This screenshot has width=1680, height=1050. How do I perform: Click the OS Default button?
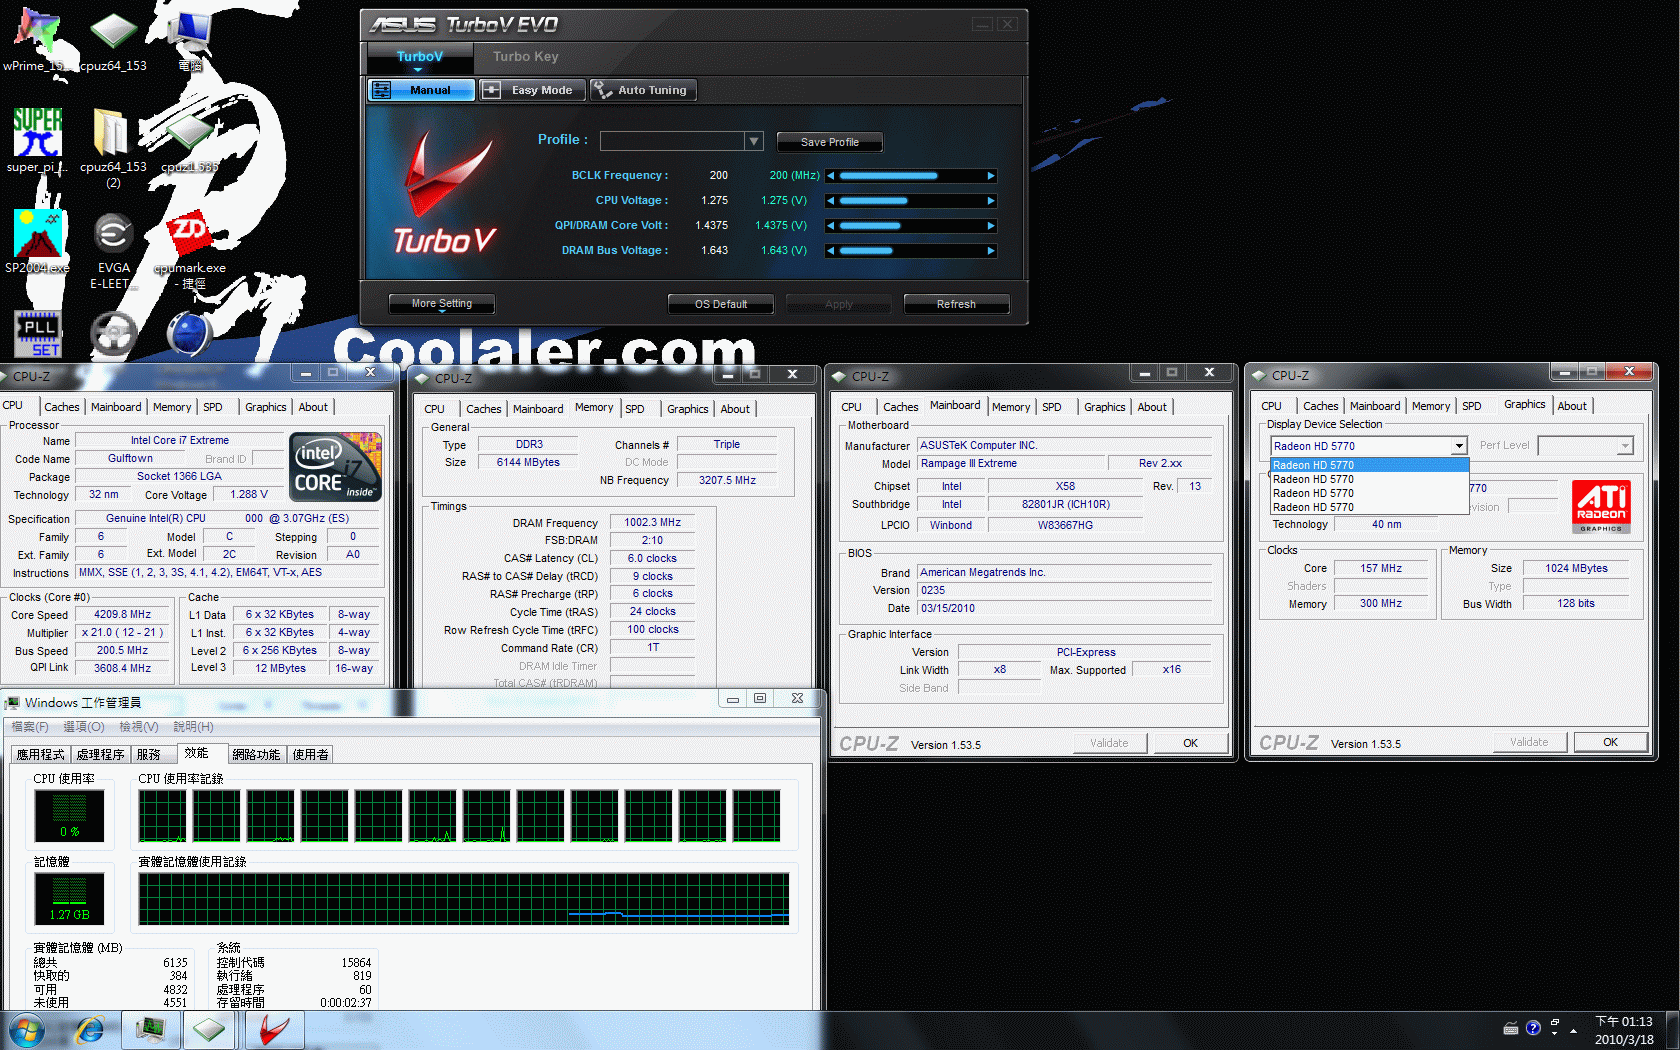[x=720, y=304]
